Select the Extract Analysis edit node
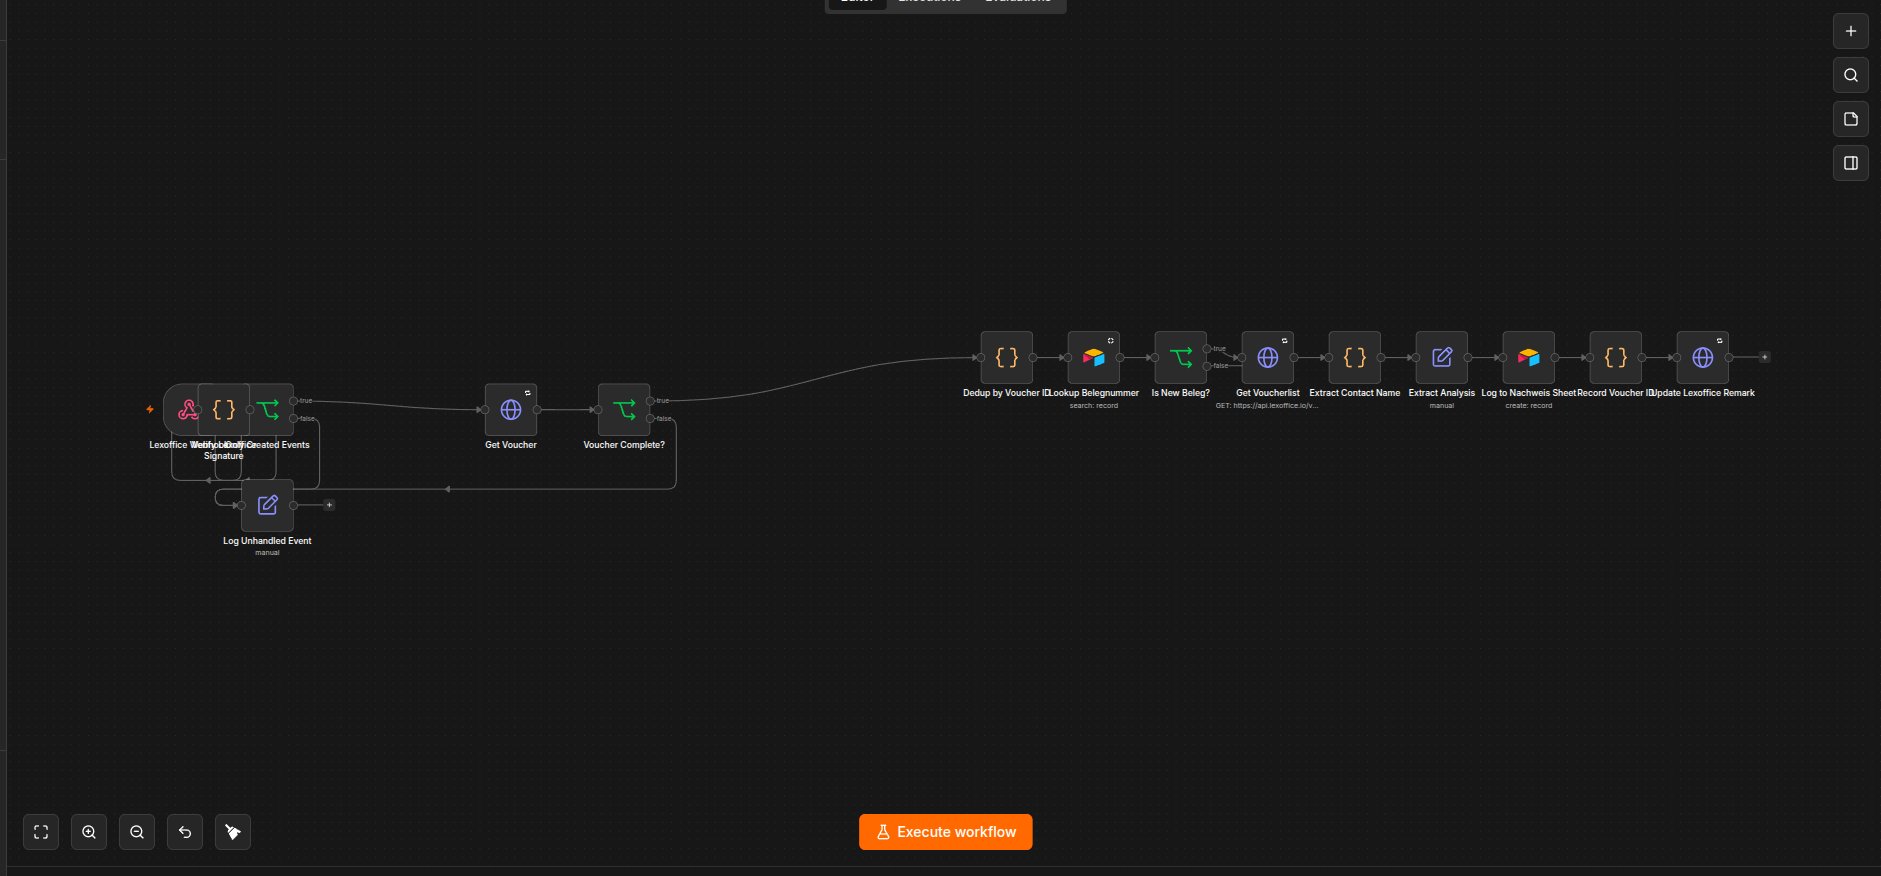Image resolution: width=1881 pixels, height=876 pixels. pos(1442,357)
